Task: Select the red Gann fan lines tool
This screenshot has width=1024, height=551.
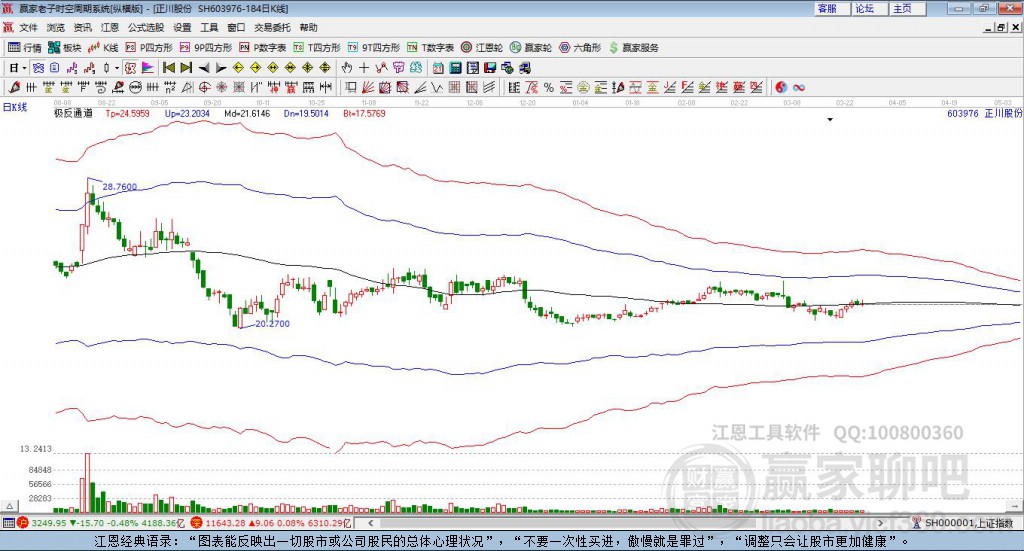Action: pos(368,87)
